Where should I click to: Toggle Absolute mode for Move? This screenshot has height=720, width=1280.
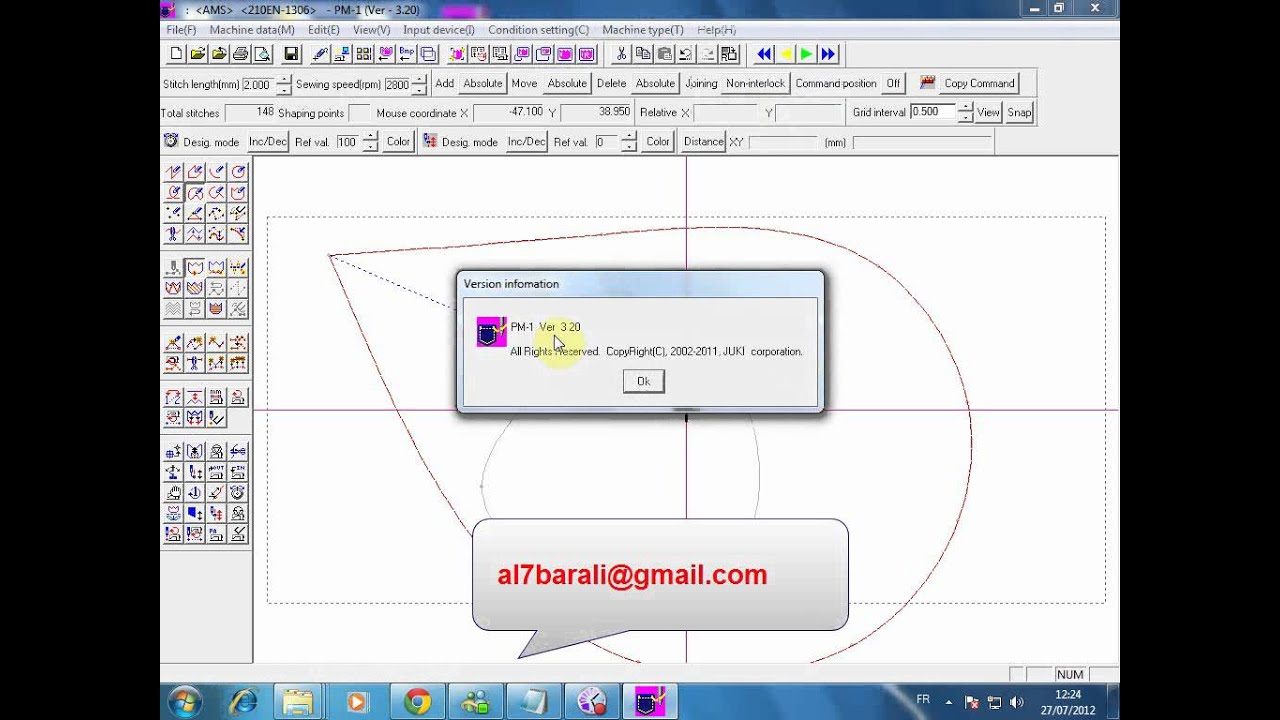tap(567, 83)
